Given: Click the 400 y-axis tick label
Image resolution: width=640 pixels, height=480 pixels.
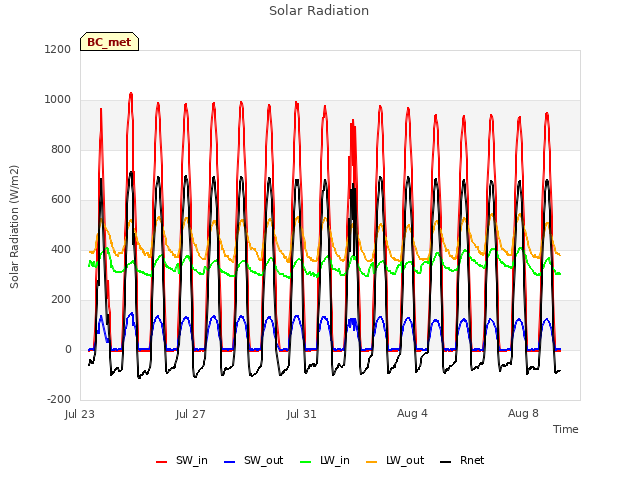Looking at the screenshot, I should coord(61,249).
